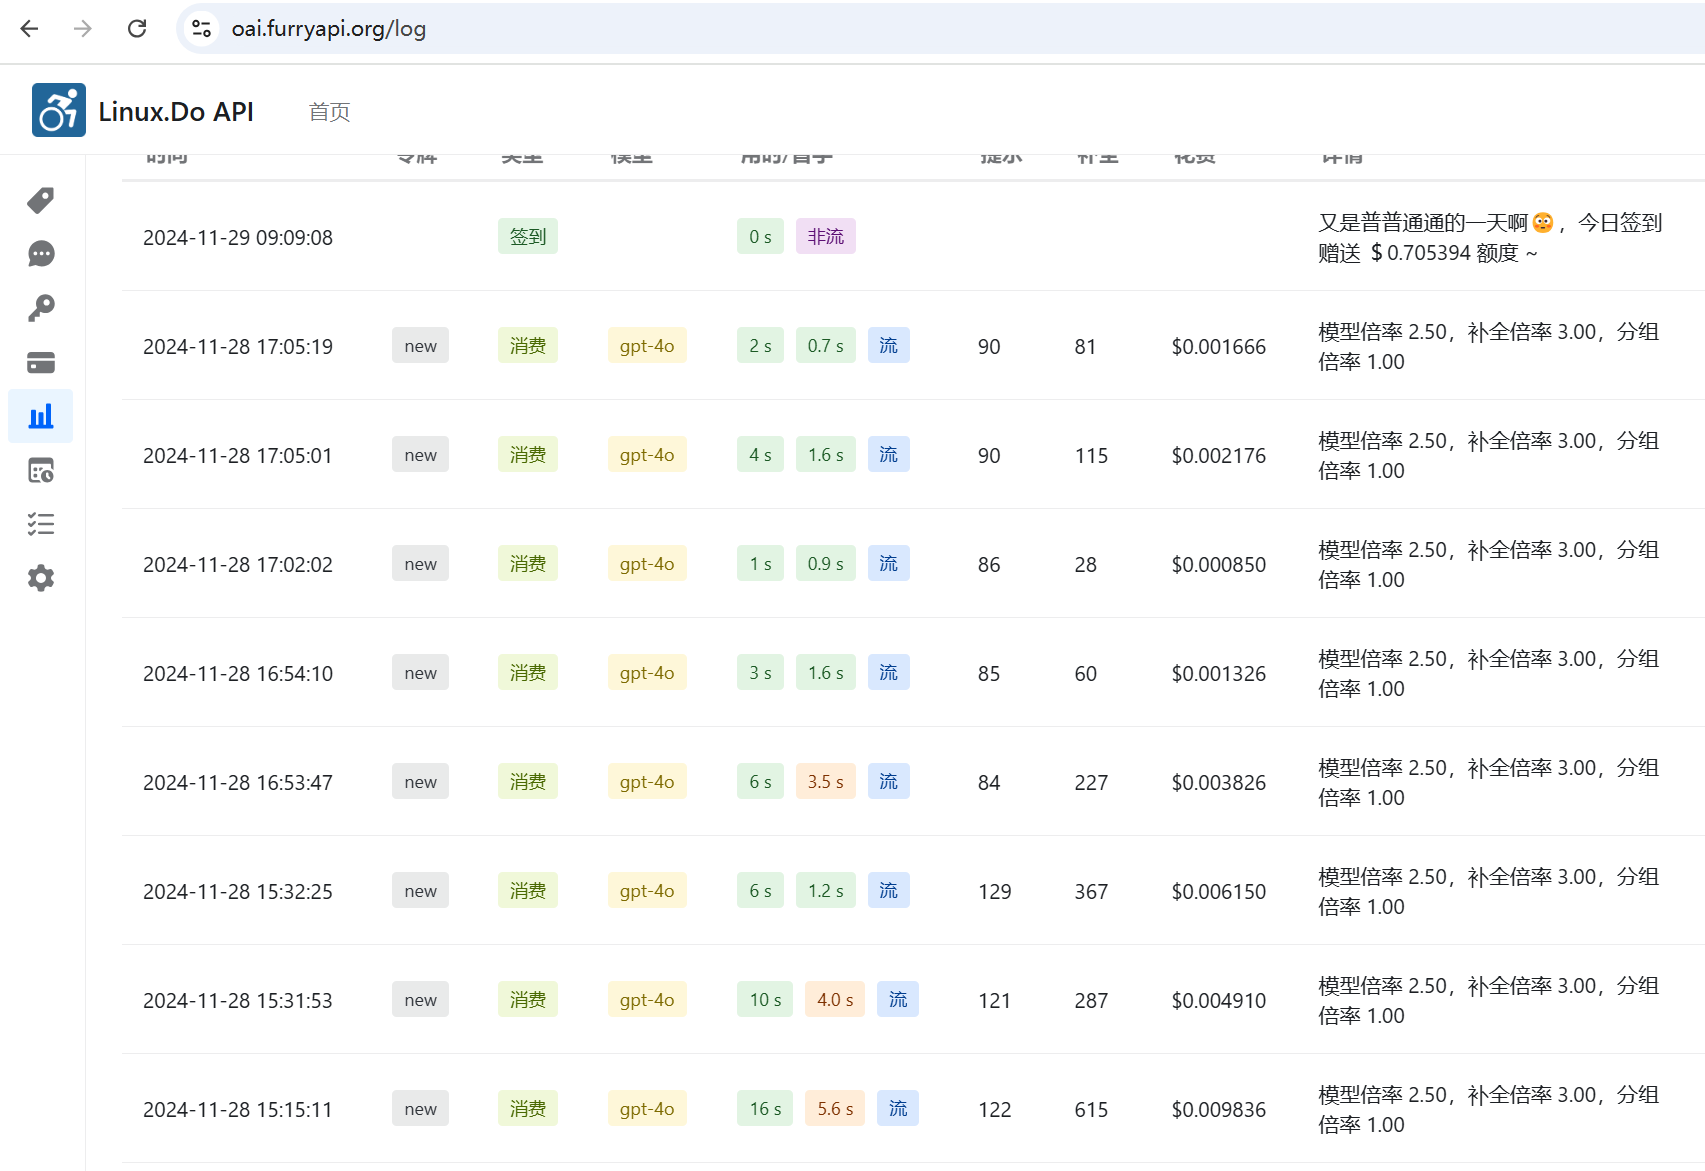
Task: Click the Linux.Do API logo icon
Action: 59,110
